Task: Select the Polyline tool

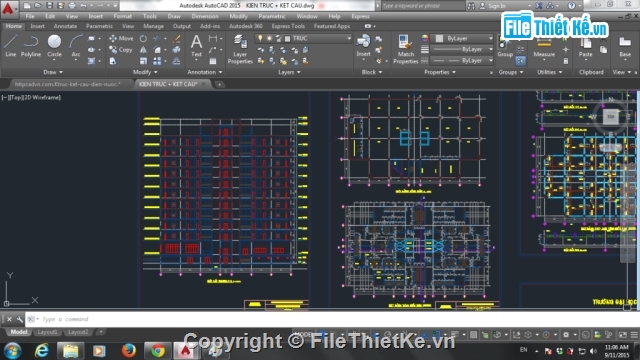Action: (31, 46)
